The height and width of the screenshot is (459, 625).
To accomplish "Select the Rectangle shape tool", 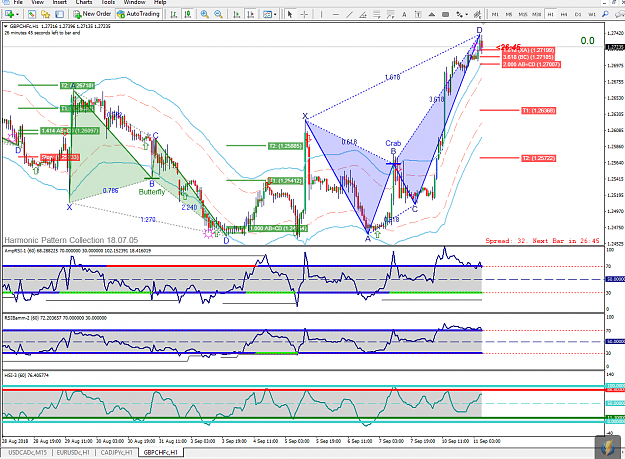I will tap(446, 14).
